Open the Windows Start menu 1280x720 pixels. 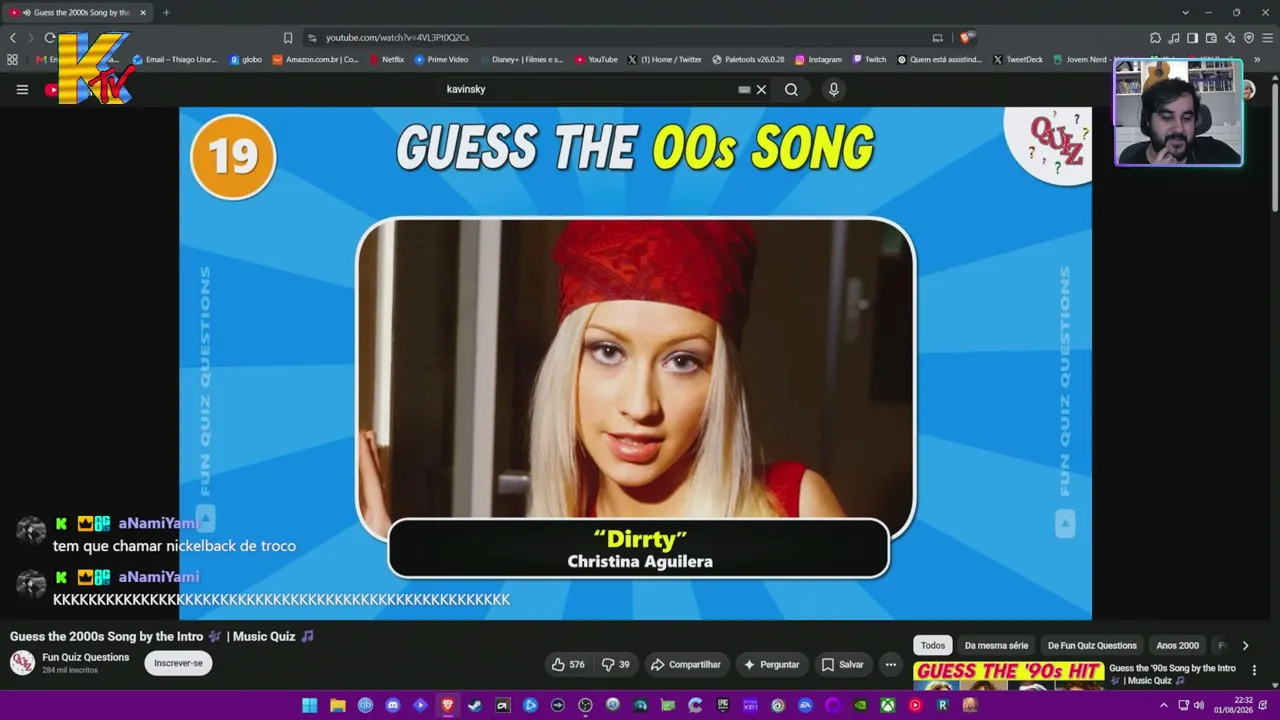click(x=310, y=705)
